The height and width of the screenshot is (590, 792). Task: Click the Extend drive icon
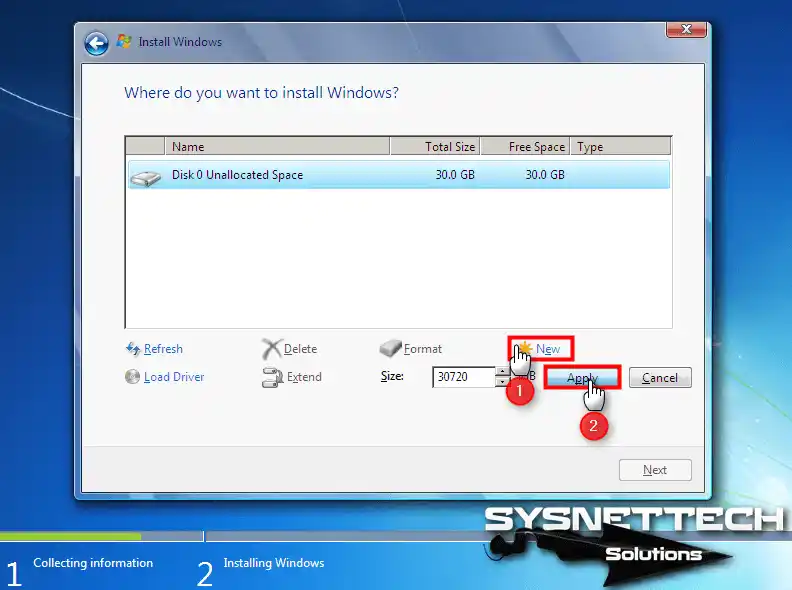(272, 377)
